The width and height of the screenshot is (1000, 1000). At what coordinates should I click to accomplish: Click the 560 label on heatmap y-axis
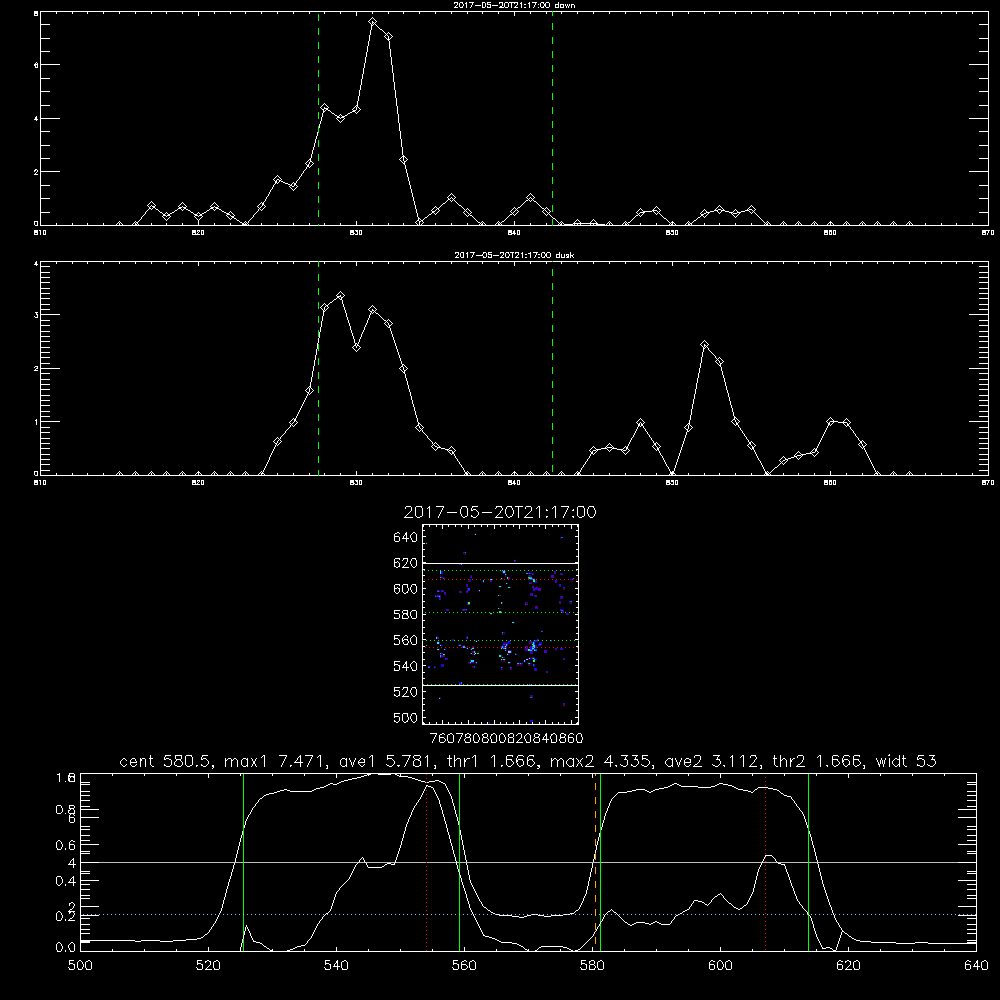pyautogui.click(x=406, y=641)
